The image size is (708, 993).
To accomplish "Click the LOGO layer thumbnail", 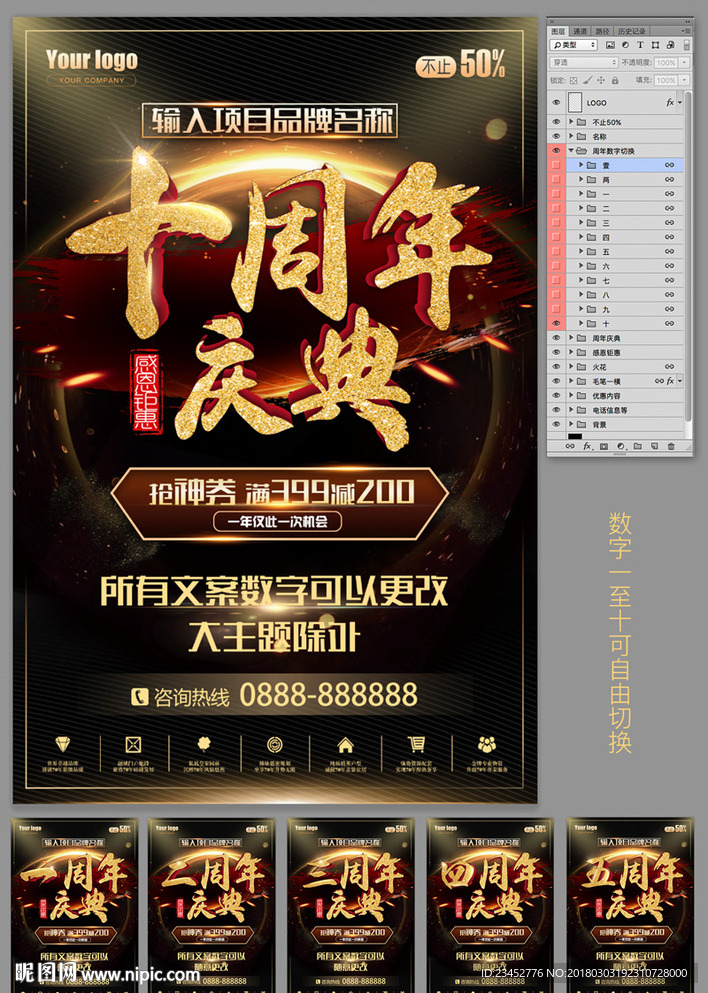I will point(575,102).
